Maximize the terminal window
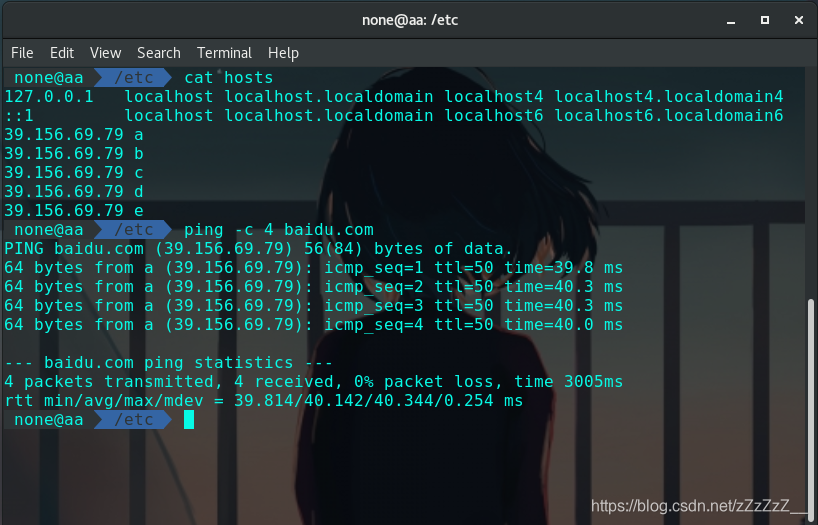818x525 pixels. (x=765, y=20)
